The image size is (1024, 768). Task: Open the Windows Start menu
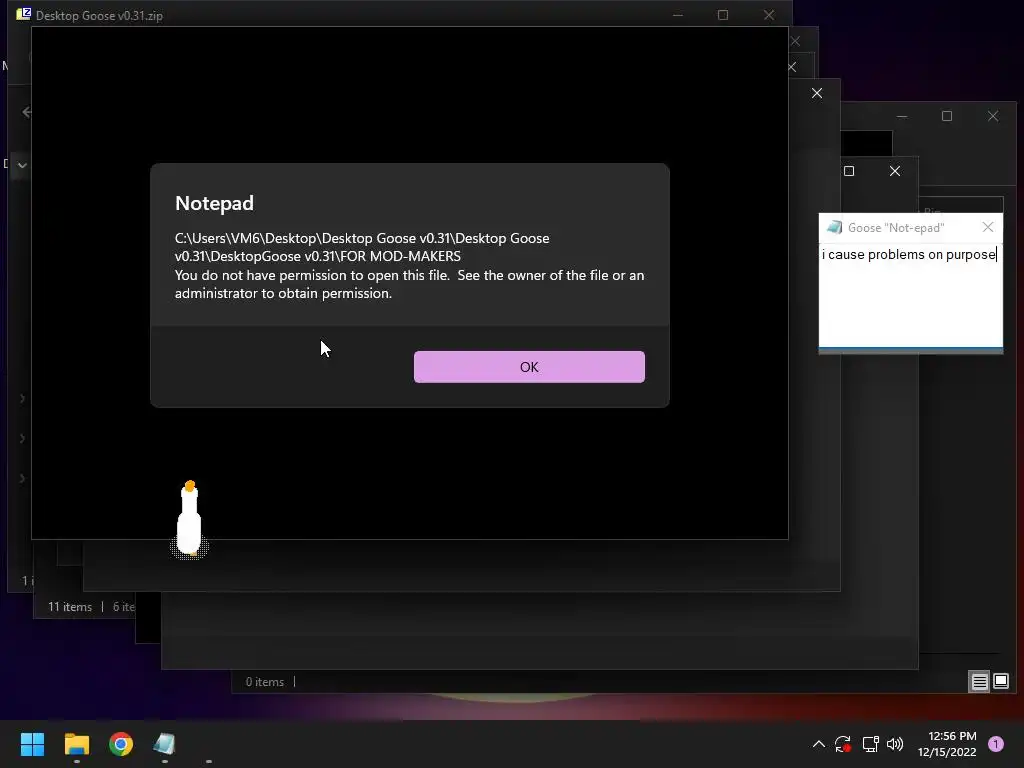click(32, 744)
